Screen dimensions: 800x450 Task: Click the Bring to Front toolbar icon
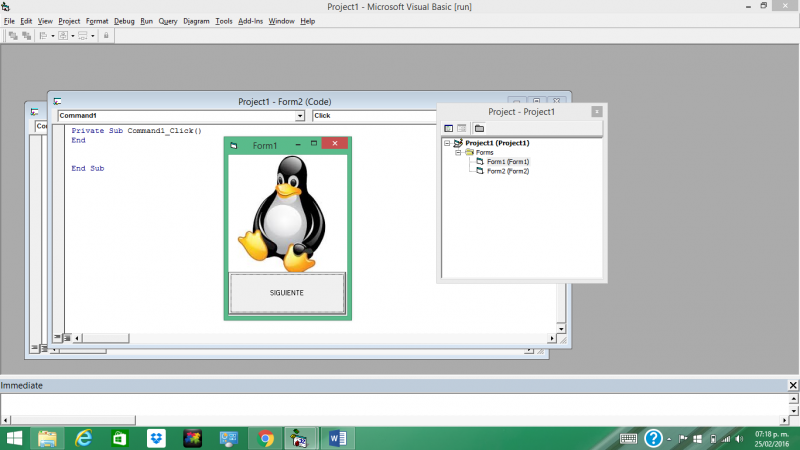click(x=13, y=36)
